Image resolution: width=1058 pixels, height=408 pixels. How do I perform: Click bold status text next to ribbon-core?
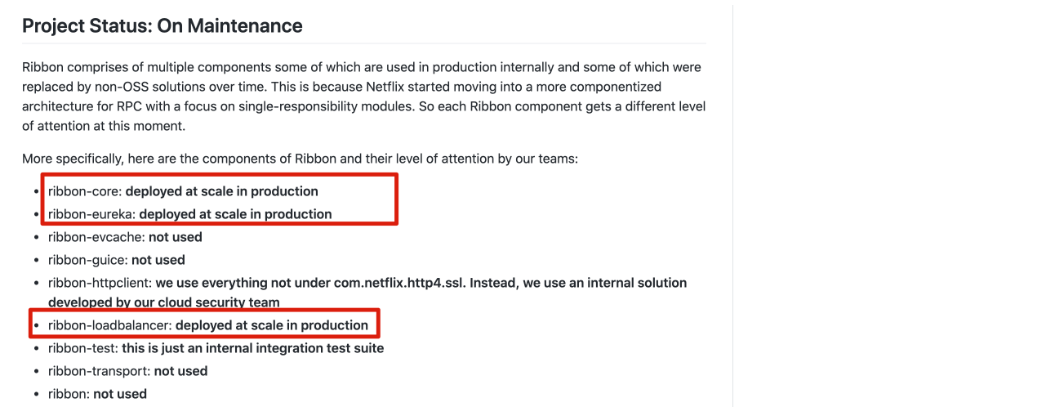221,192
